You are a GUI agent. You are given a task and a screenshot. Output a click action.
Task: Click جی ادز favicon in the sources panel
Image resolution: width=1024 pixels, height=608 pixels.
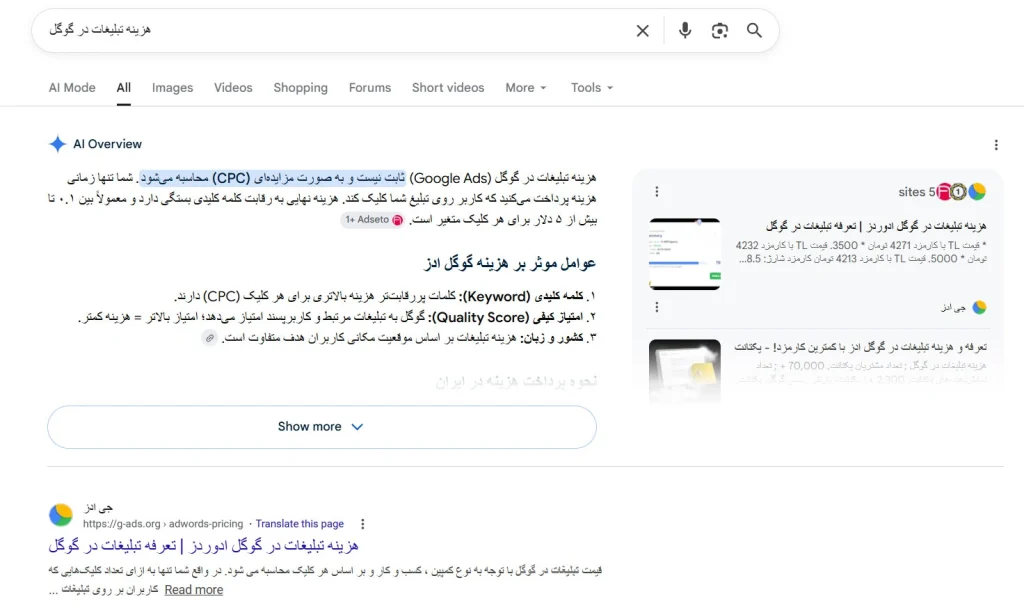(979, 307)
